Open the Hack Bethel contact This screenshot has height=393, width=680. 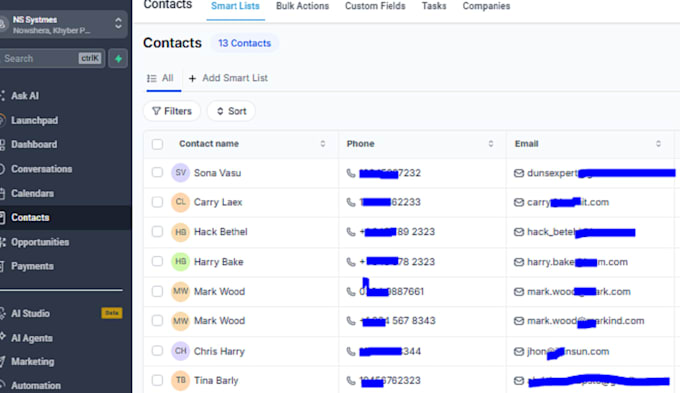pos(220,232)
